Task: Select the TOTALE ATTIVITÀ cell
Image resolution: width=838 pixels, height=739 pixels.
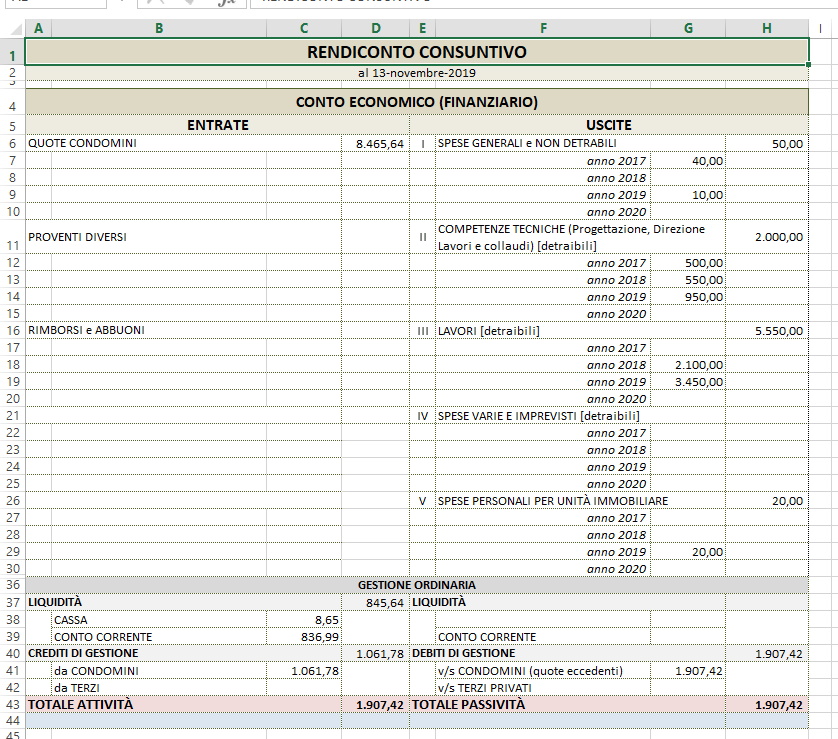Action: [183, 704]
